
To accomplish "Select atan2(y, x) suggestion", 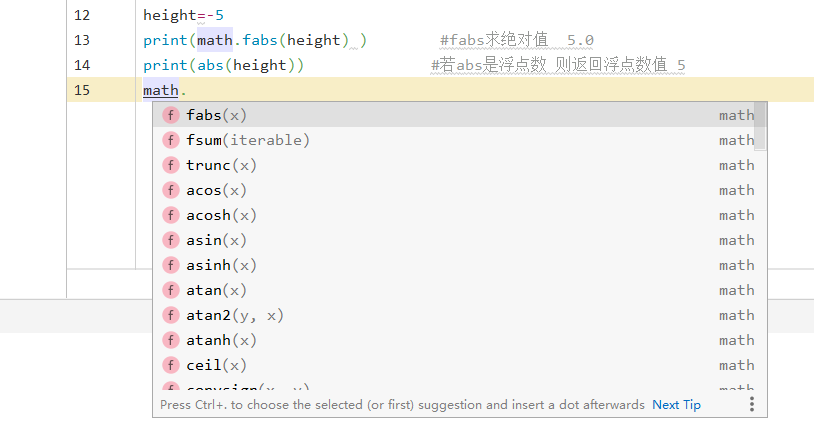I will [235, 315].
